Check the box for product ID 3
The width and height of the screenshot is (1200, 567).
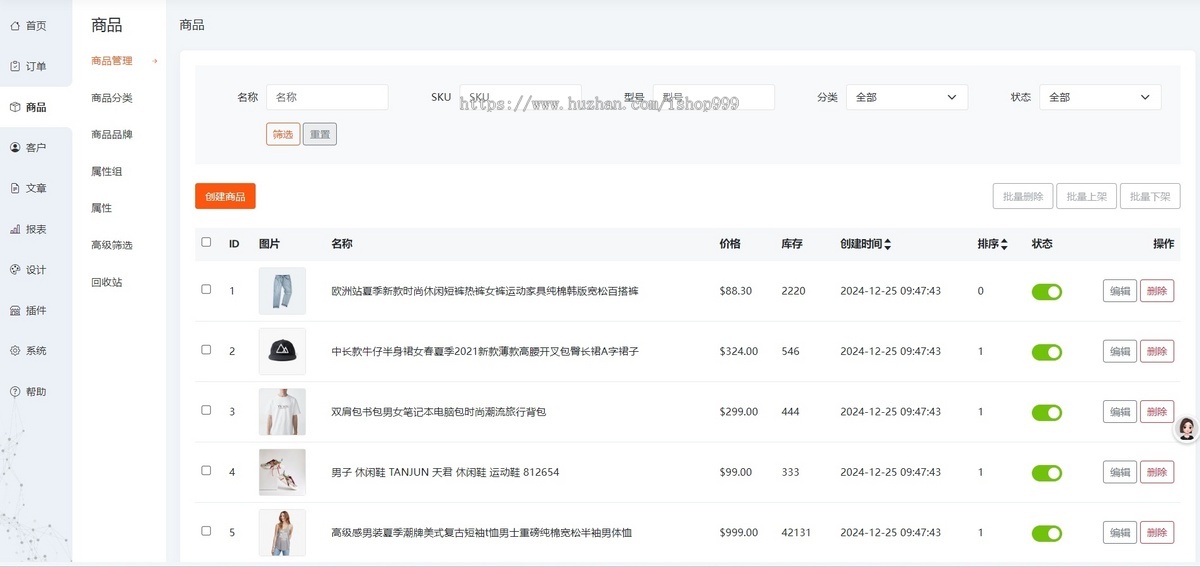(206, 410)
